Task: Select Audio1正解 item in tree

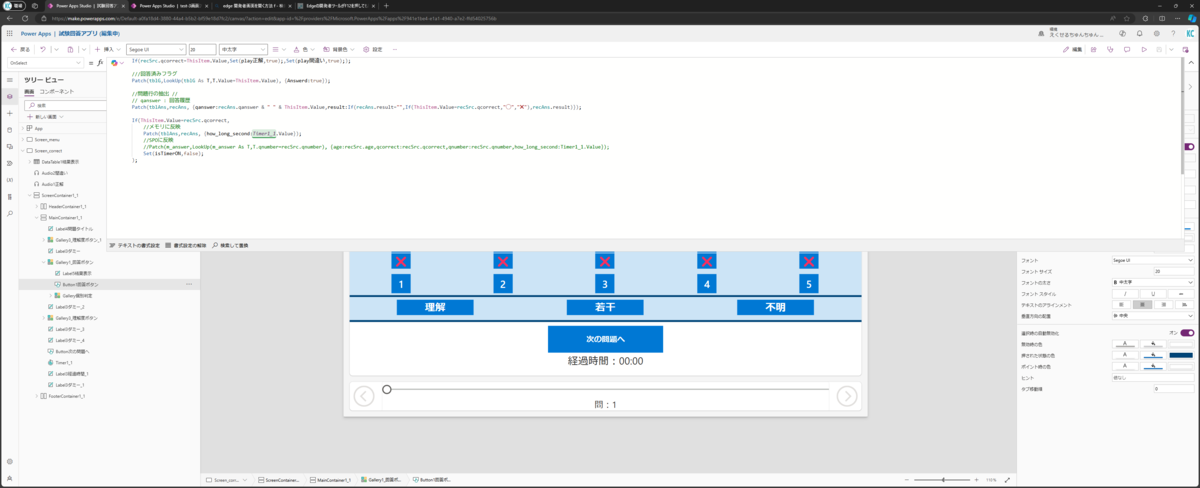Action: 51,183
